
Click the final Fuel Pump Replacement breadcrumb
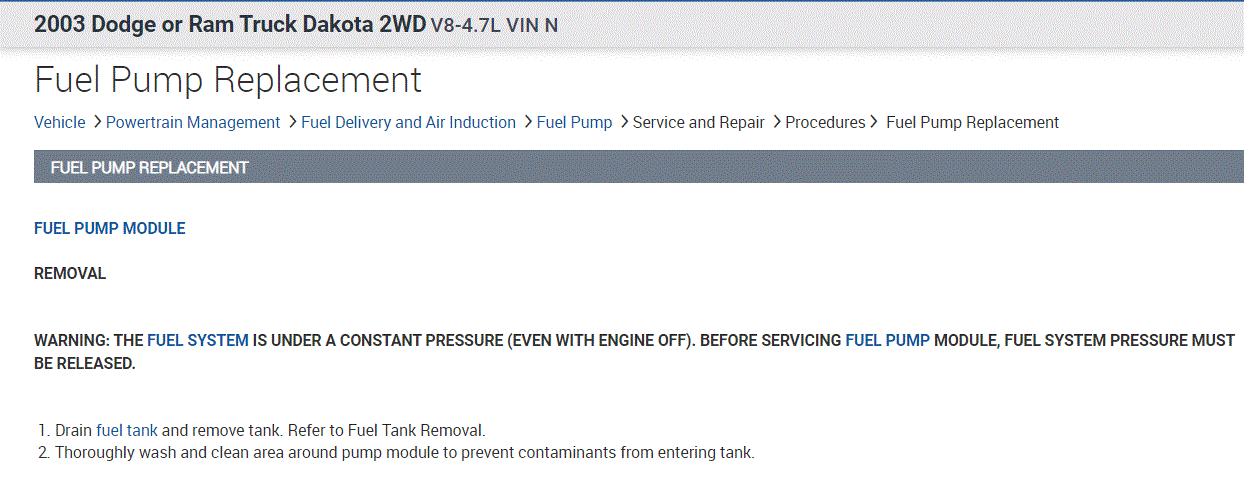coord(972,122)
